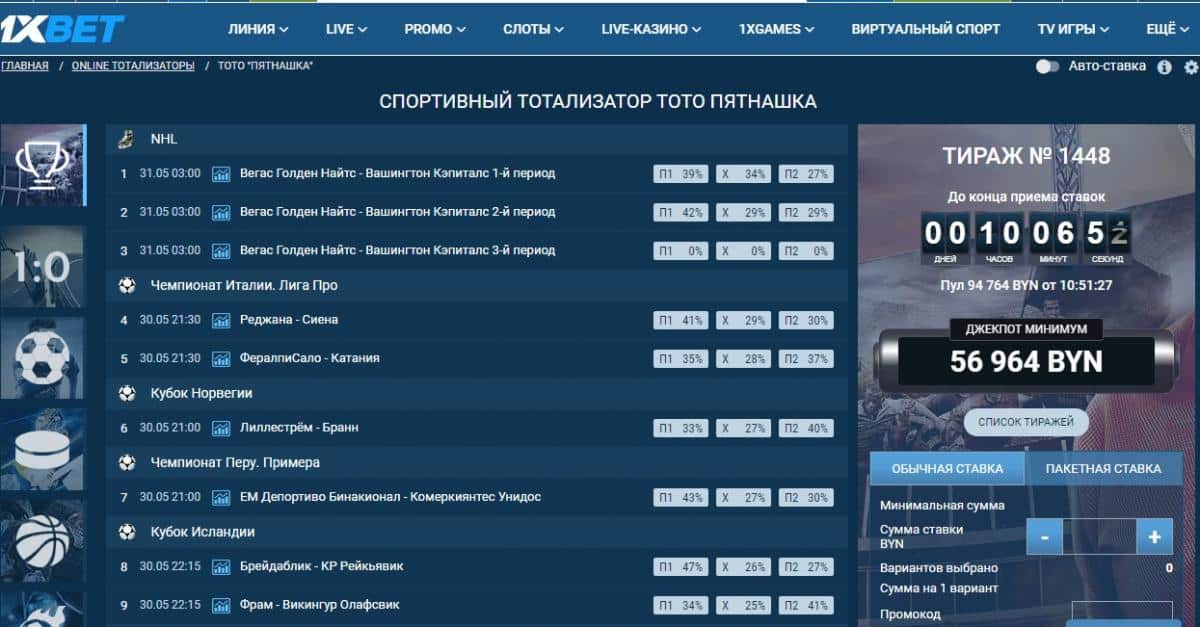Viewport: 1200px width, 627px height.
Task: Select the trophy category in sidebar
Action: coord(43,165)
